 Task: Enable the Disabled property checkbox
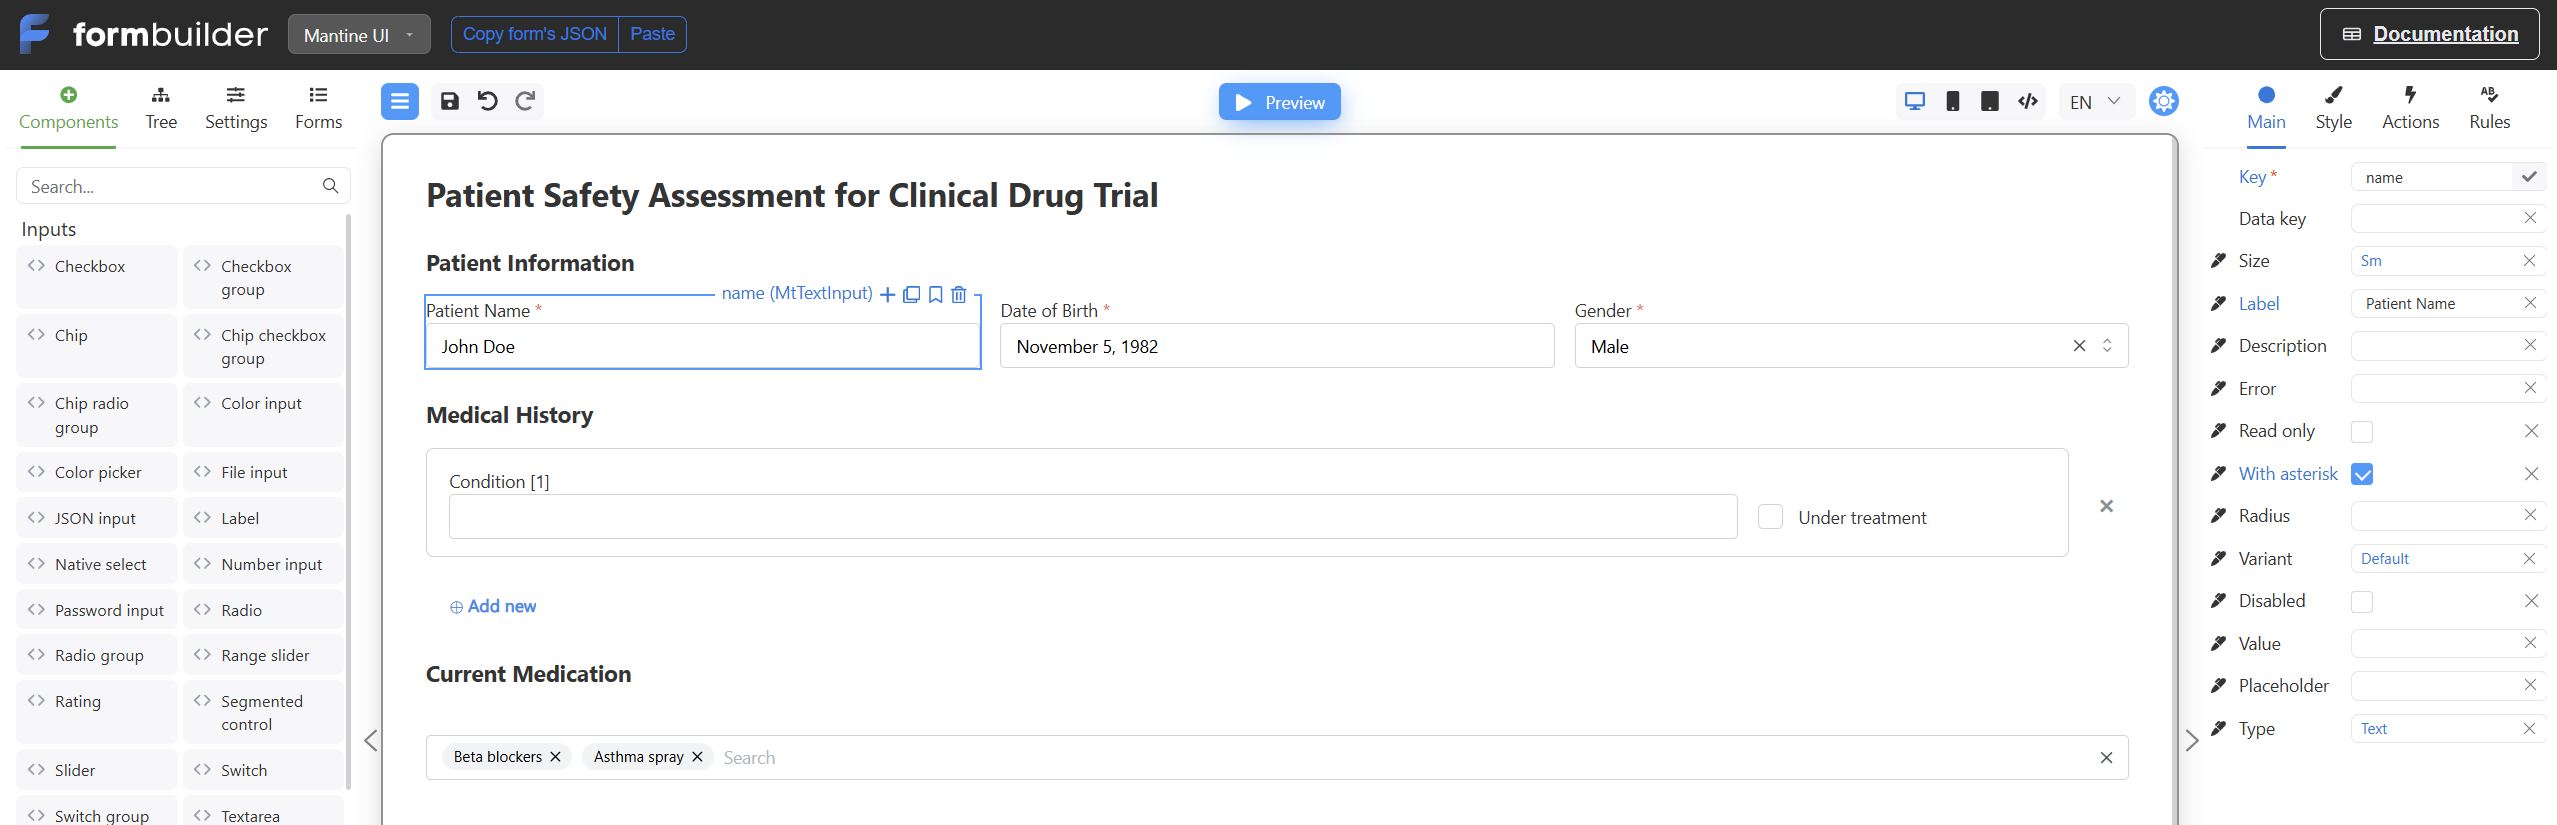point(2362,602)
